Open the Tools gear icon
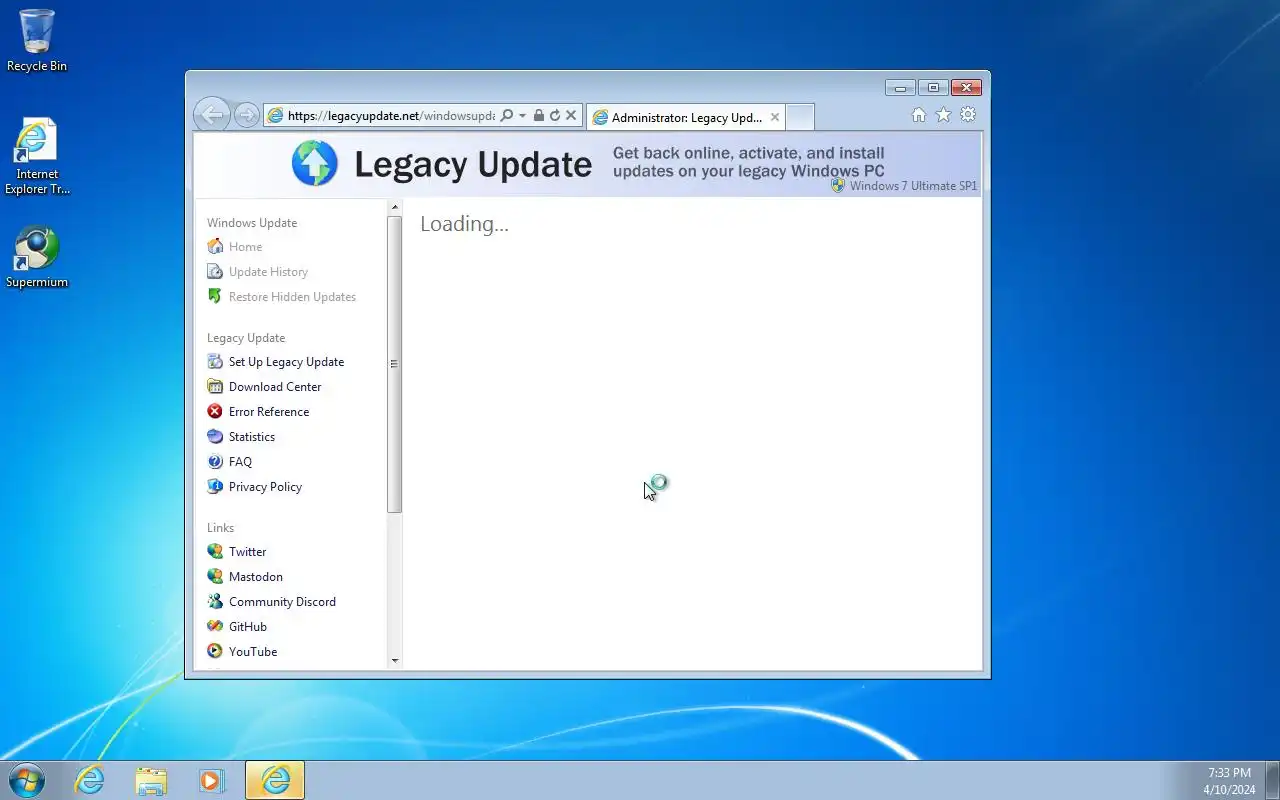This screenshot has height=800, width=1280. click(968, 115)
